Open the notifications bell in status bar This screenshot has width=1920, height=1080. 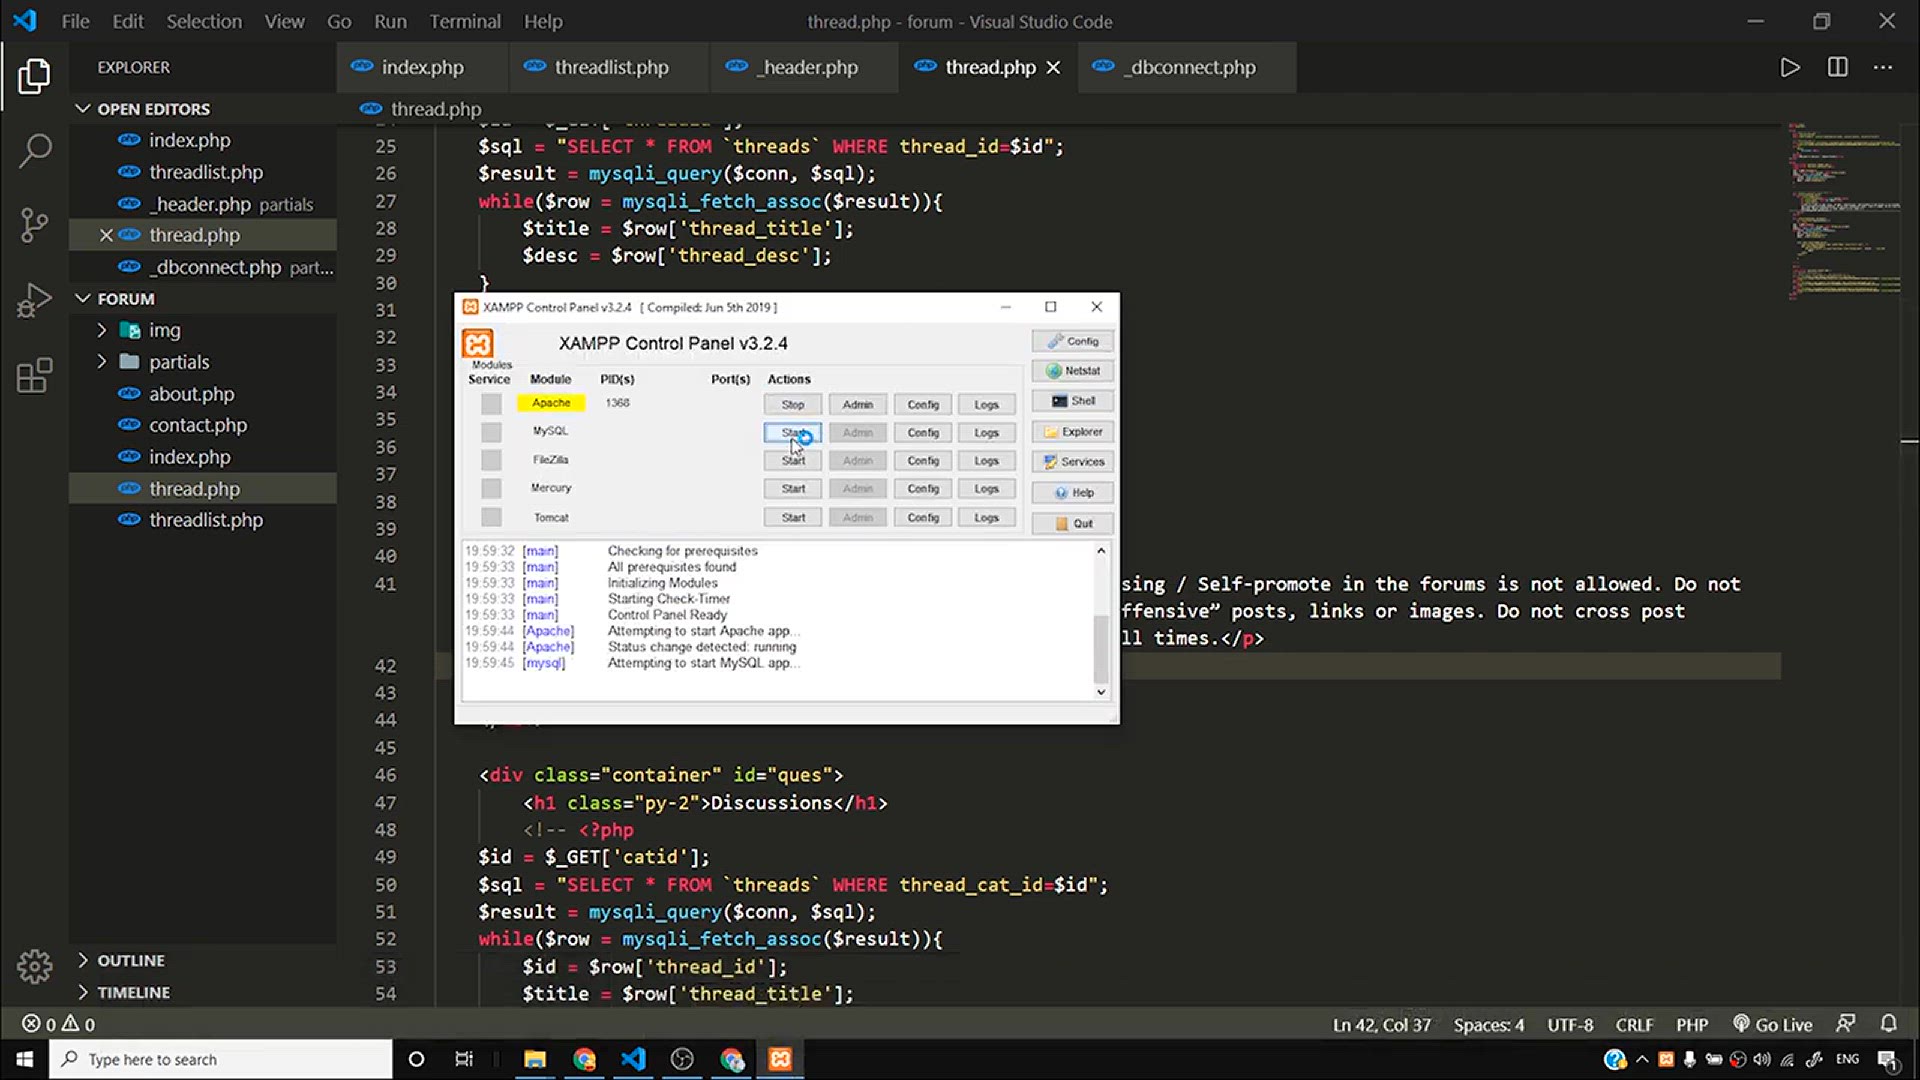[1888, 1023]
